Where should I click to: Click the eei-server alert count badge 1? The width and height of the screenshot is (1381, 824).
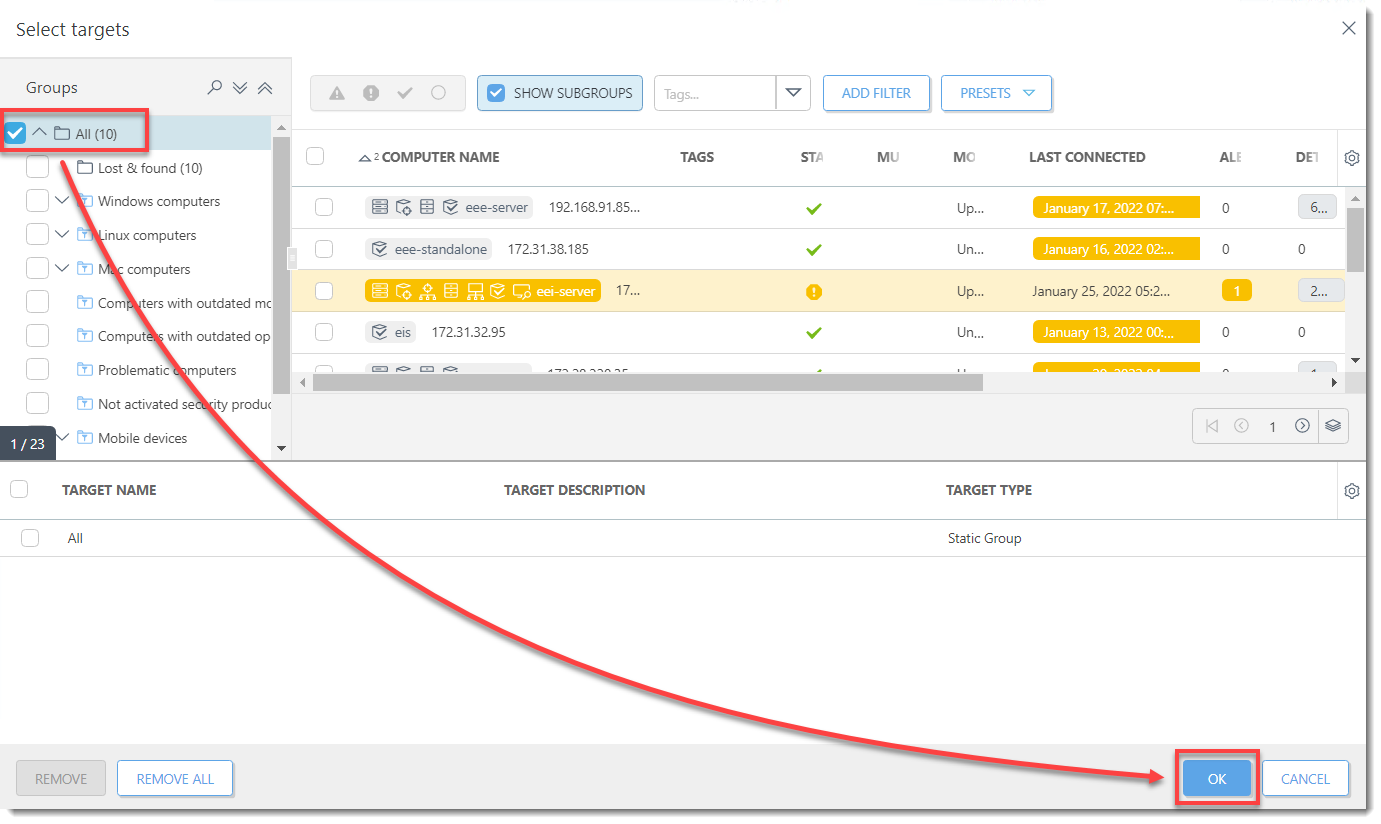[x=1236, y=291]
